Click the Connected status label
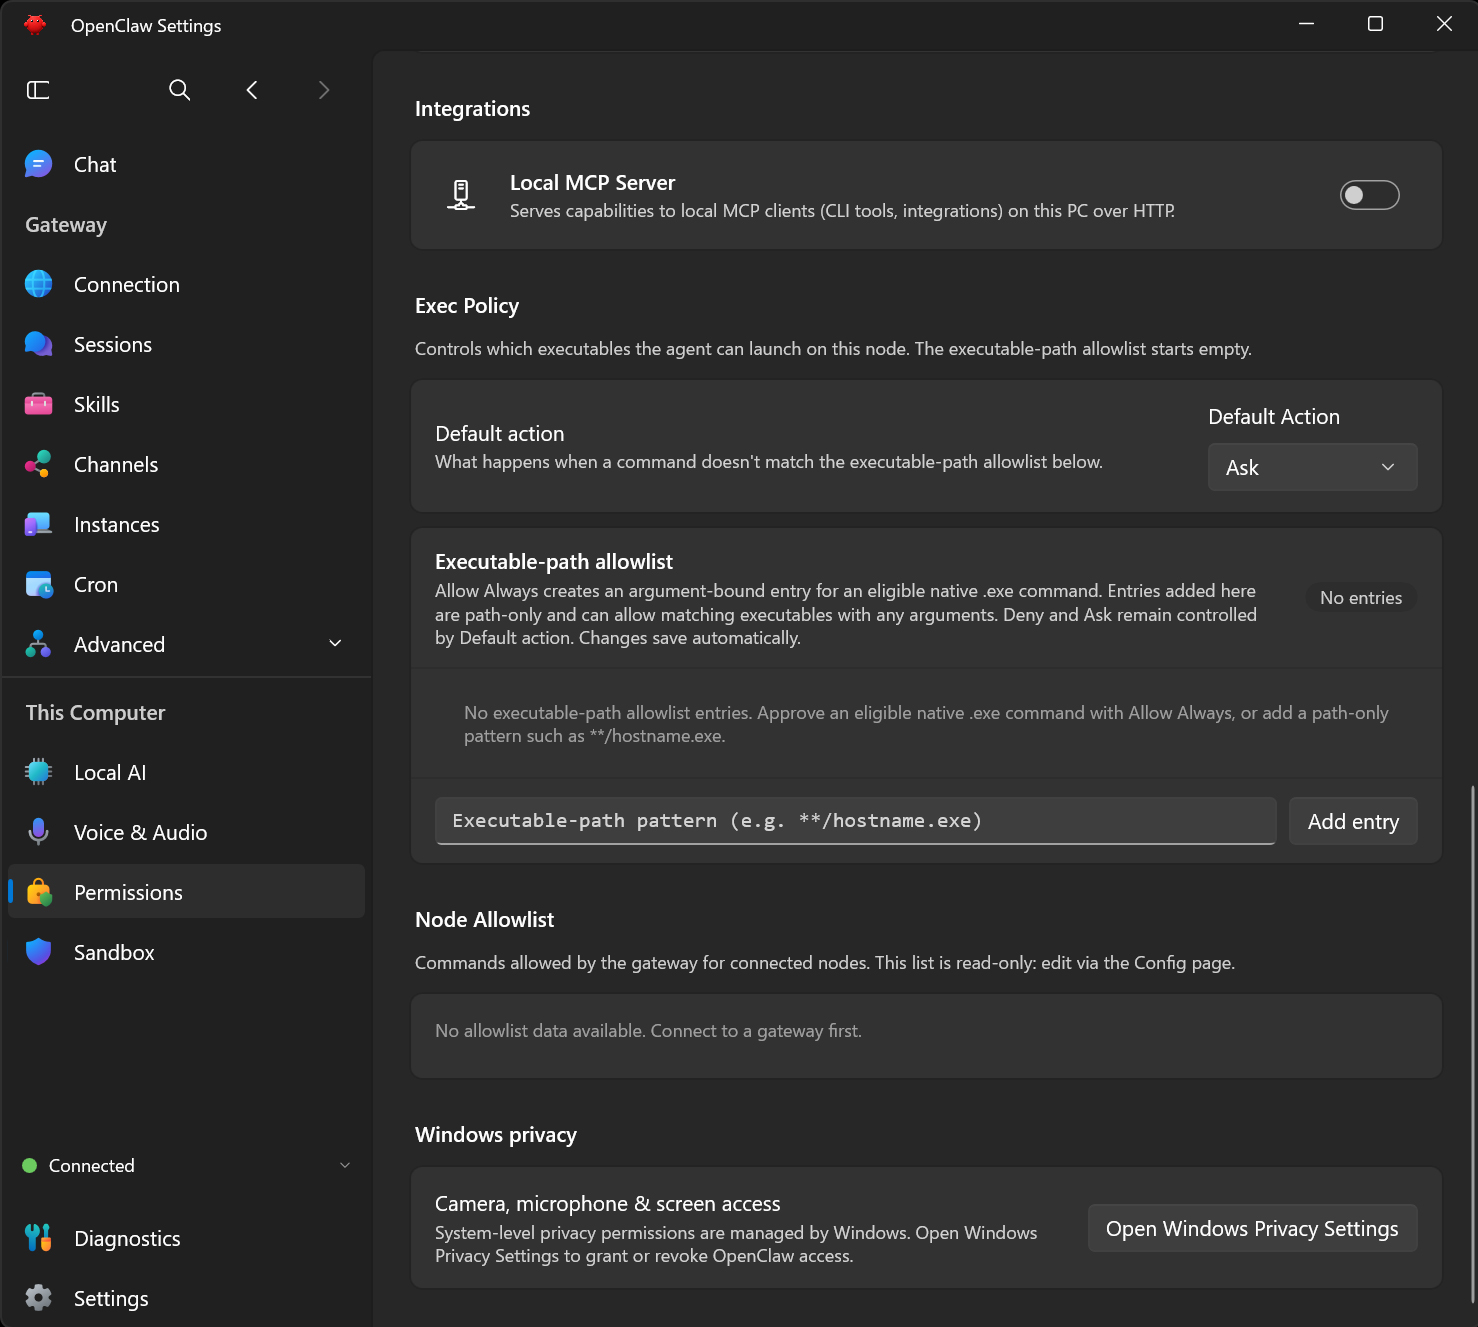Screen dimensions: 1478x1327 (x=91, y=1166)
